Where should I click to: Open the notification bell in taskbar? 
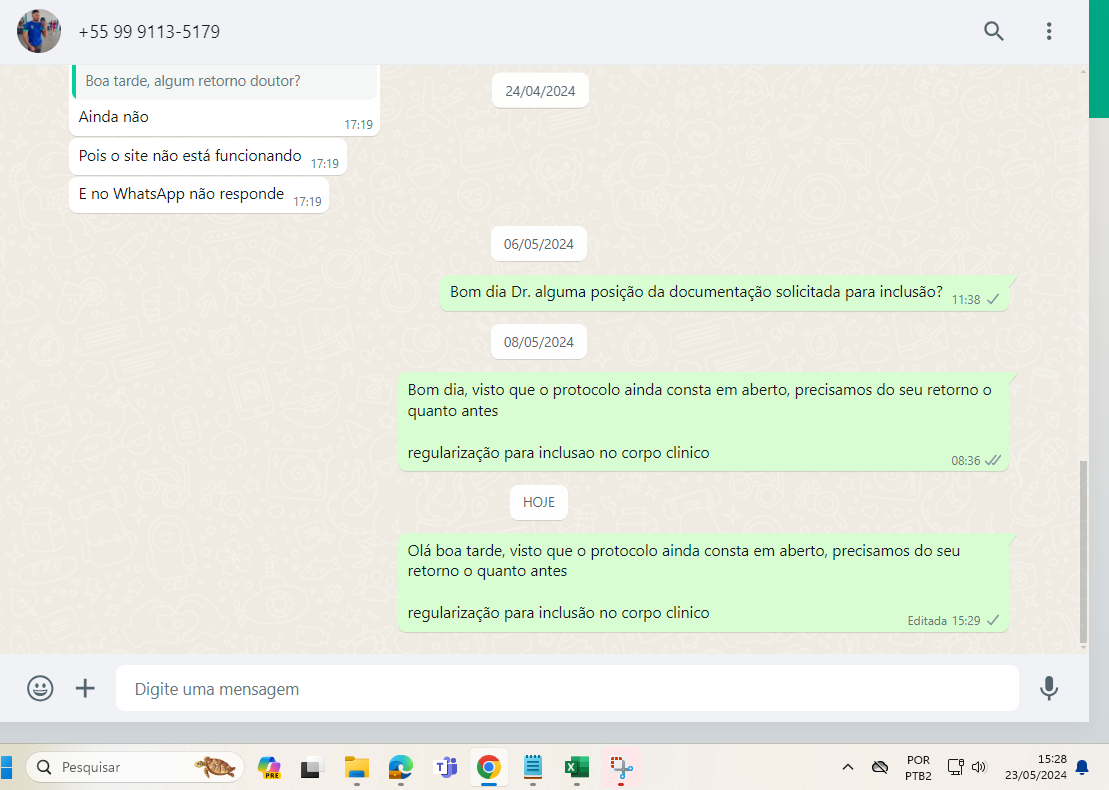(x=1082, y=767)
